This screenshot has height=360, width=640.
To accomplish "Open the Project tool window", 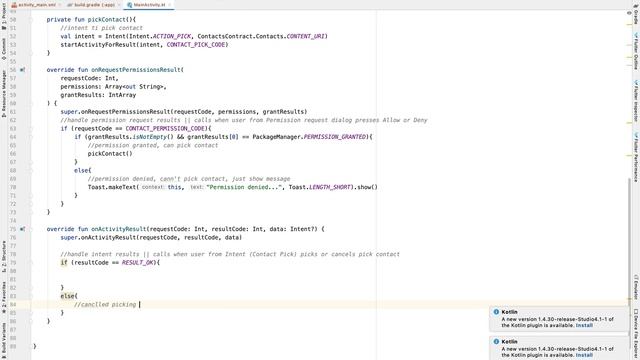I will 4,16.
